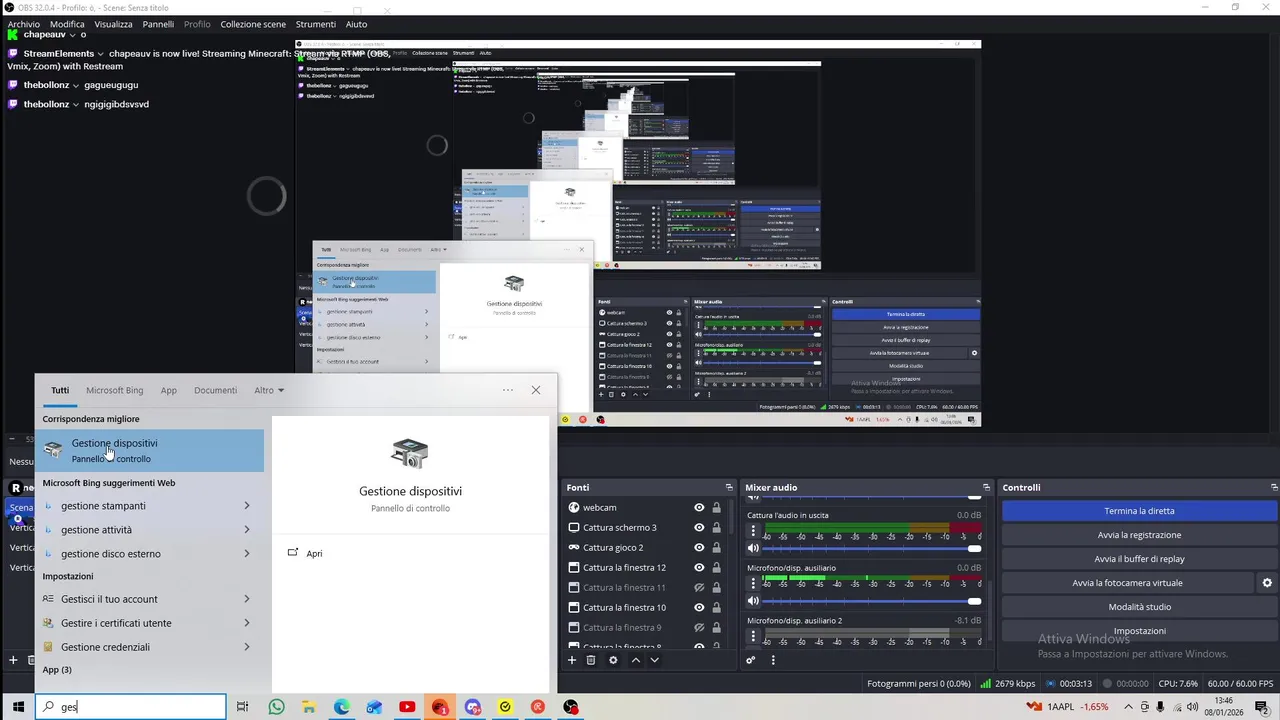Show the Cattura la finestra 9 source
1280x720 pixels.
pos(699,627)
